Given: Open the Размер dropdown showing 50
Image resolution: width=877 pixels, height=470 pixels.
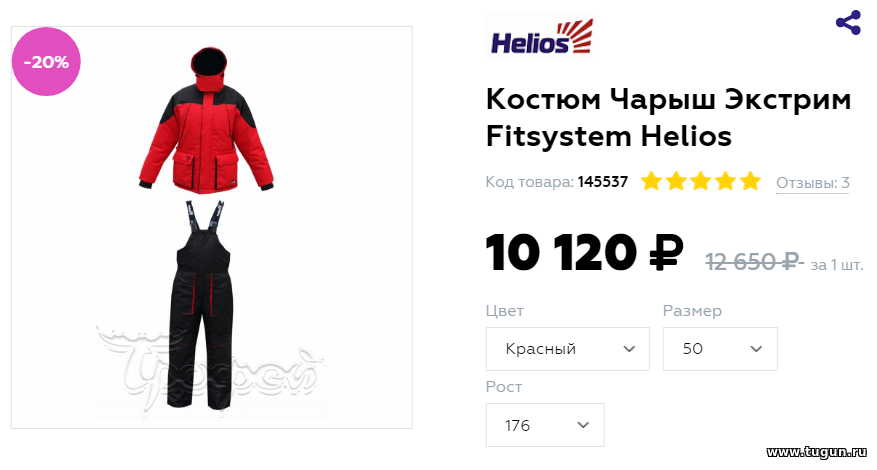Looking at the screenshot, I should point(720,349).
